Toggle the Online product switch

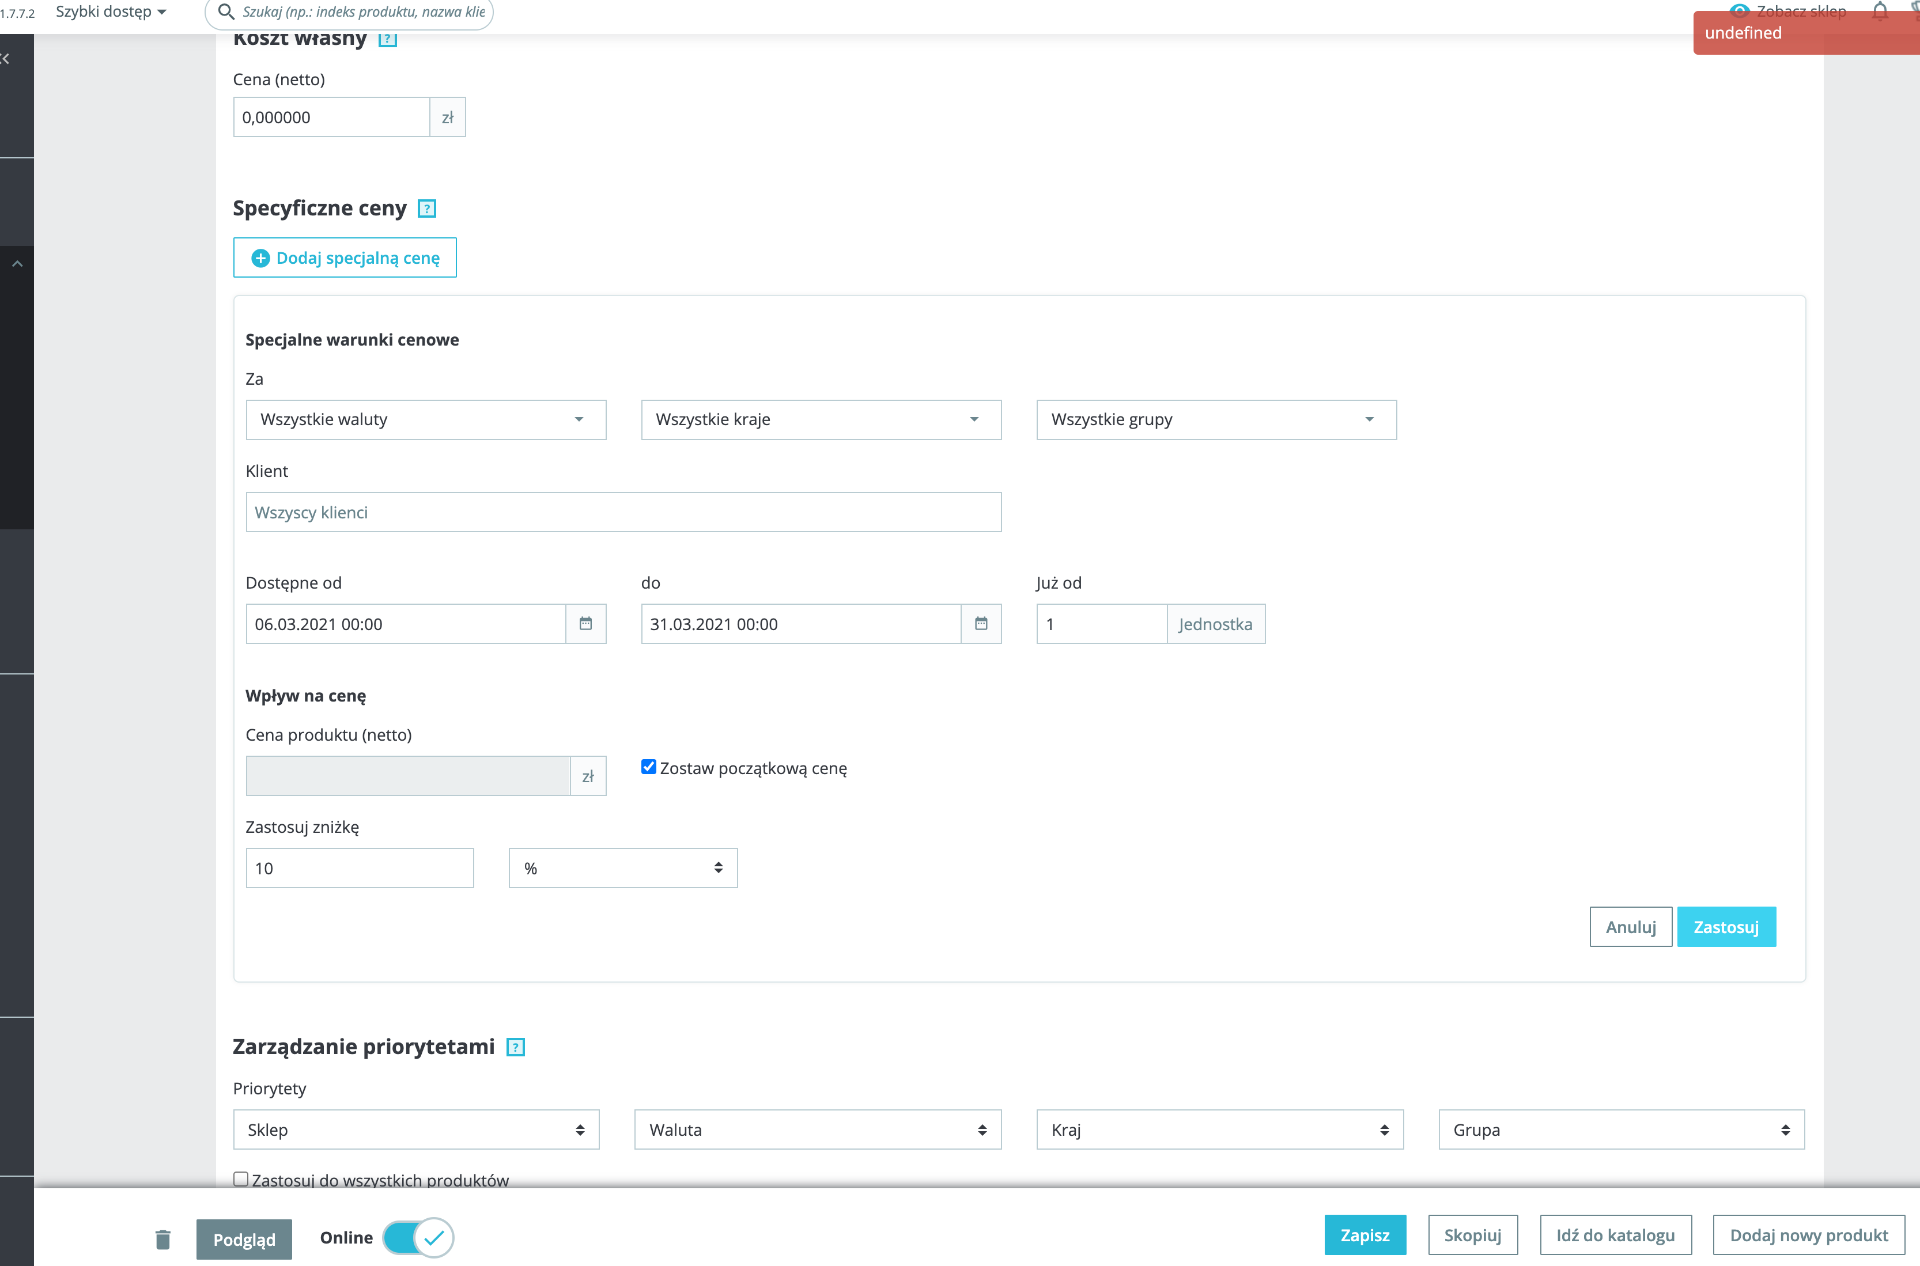418,1238
